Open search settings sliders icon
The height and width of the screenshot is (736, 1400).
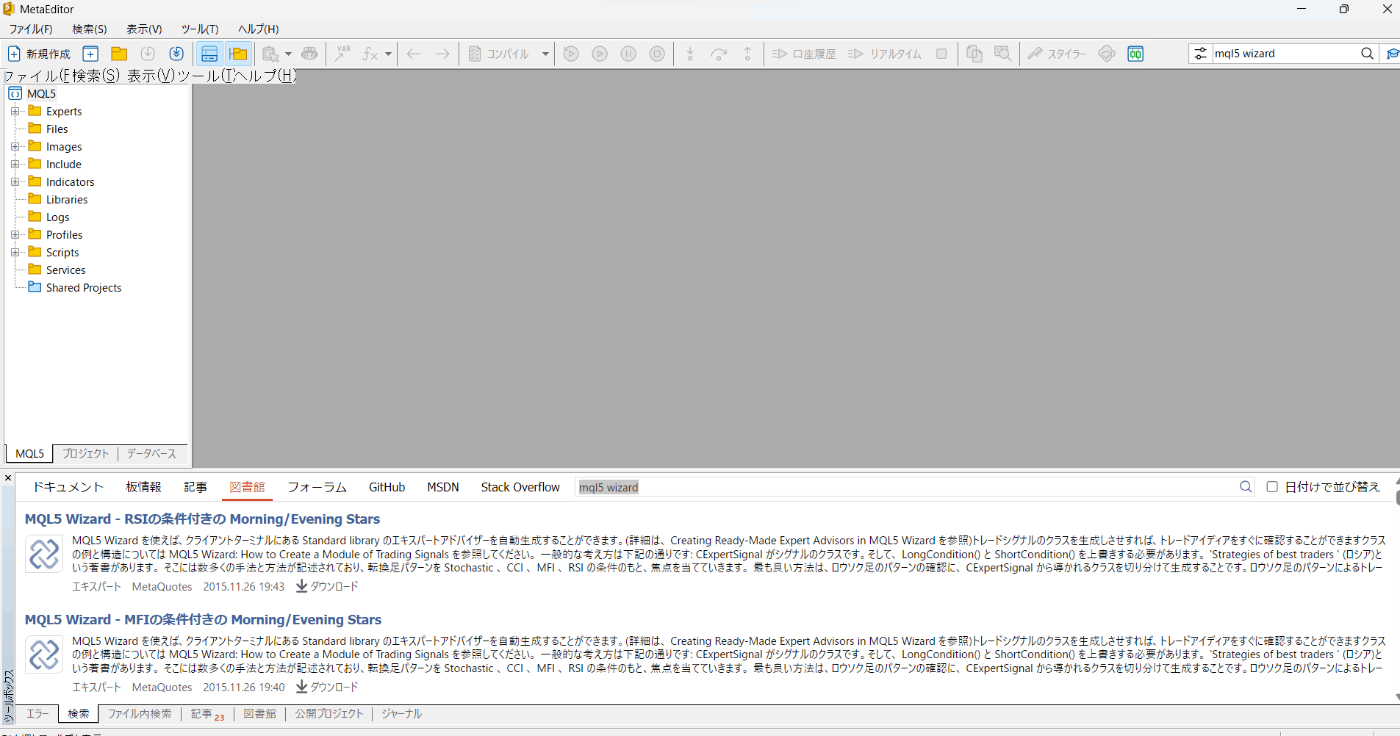point(1201,54)
